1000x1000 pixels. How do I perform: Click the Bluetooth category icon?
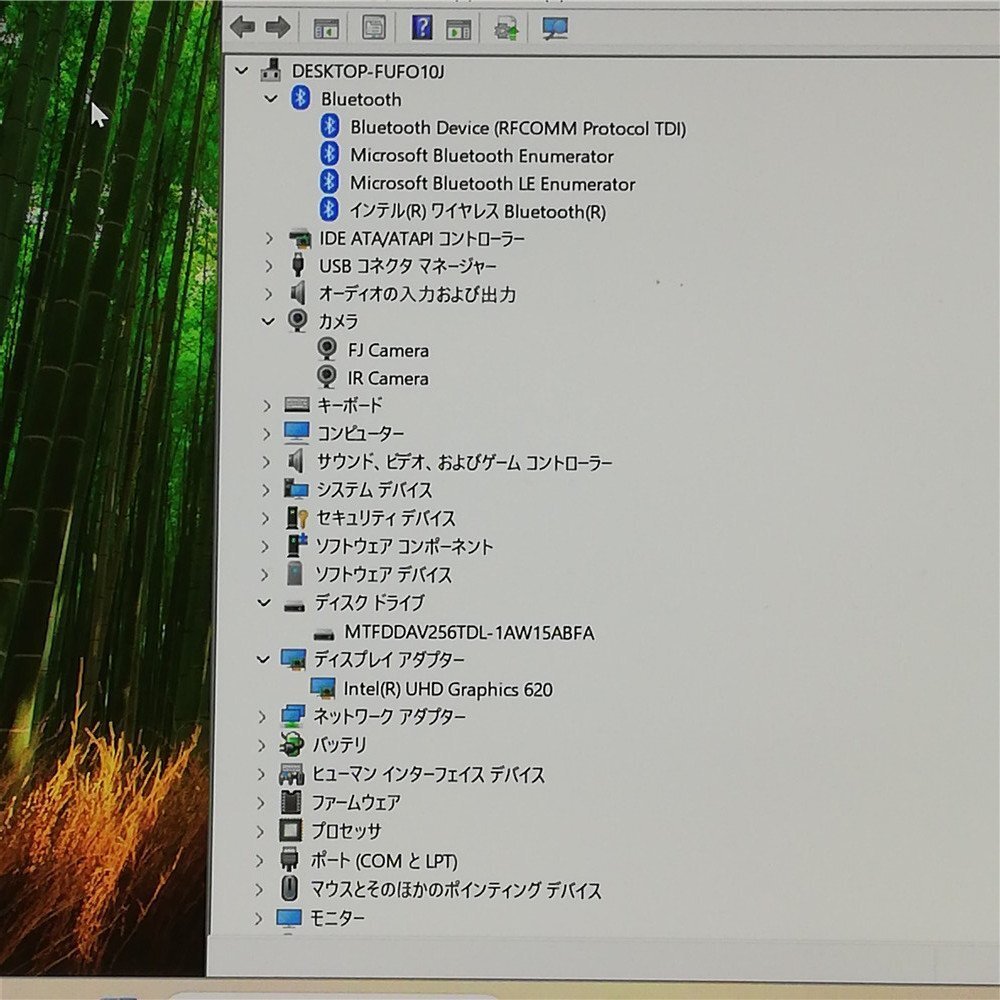(x=300, y=98)
